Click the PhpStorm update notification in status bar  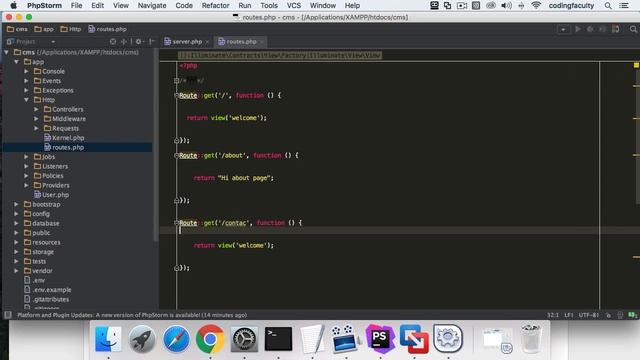[132, 315]
